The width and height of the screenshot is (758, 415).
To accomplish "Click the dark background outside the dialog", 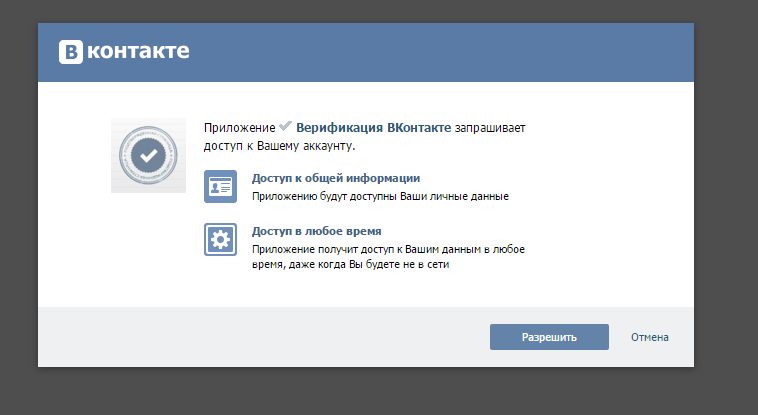I will [725, 200].
